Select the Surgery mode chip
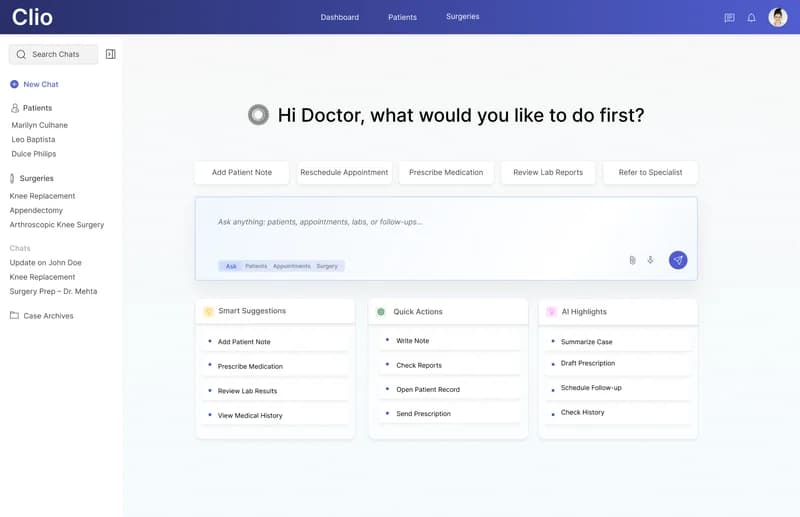 [327, 266]
